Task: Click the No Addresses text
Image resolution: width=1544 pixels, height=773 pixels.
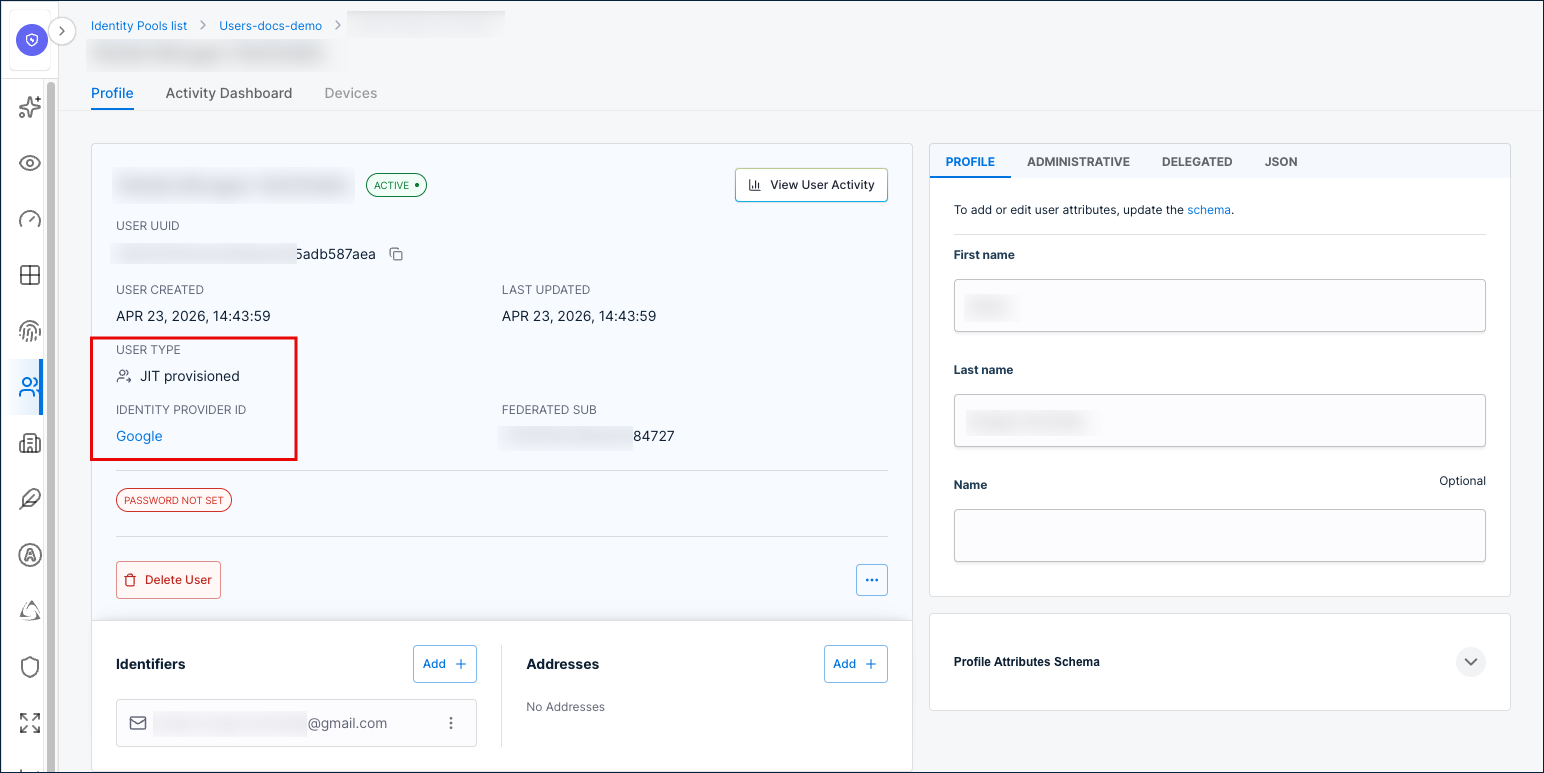Action: pos(566,707)
